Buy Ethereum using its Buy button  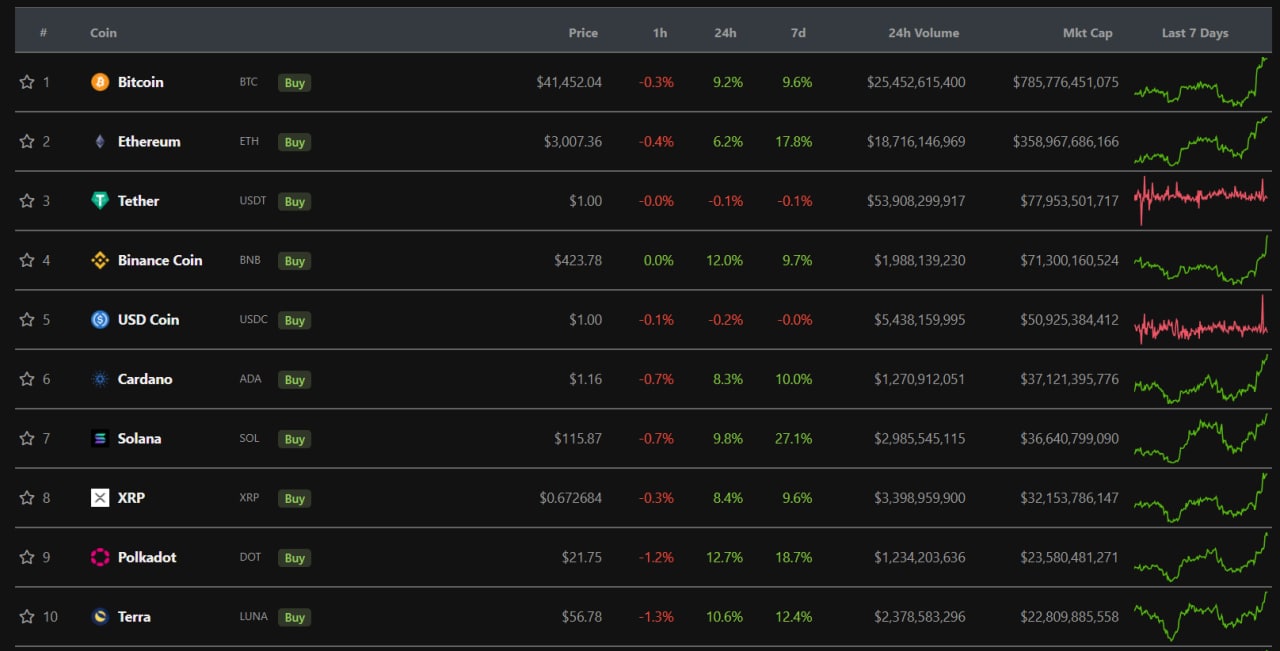click(294, 142)
